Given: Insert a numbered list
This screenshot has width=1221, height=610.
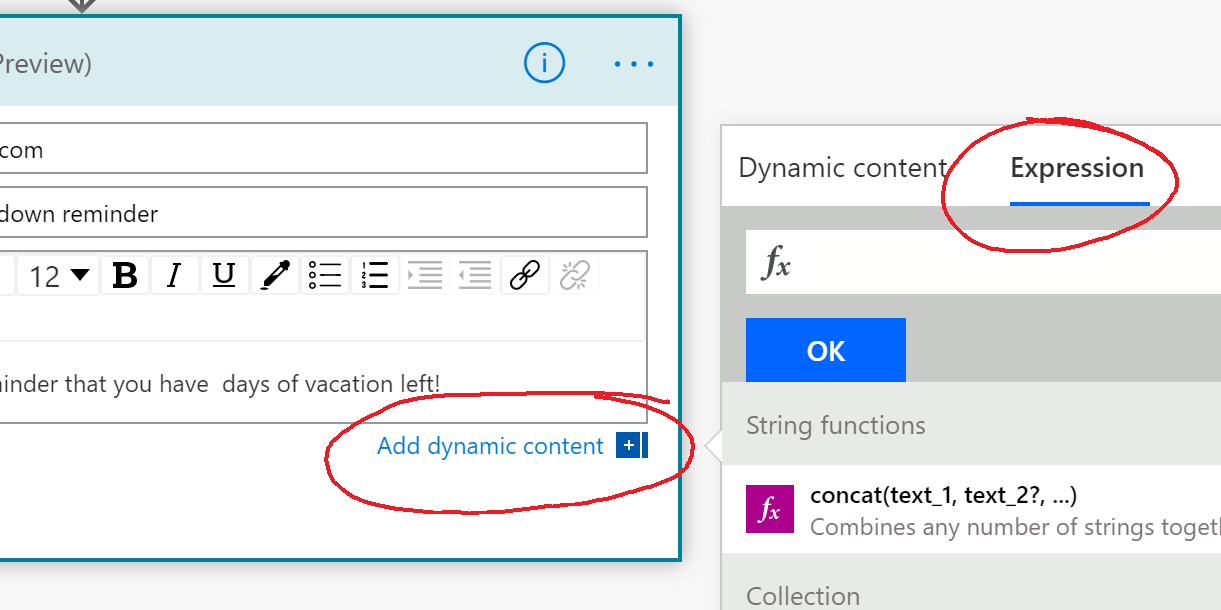Looking at the screenshot, I should [x=374, y=276].
